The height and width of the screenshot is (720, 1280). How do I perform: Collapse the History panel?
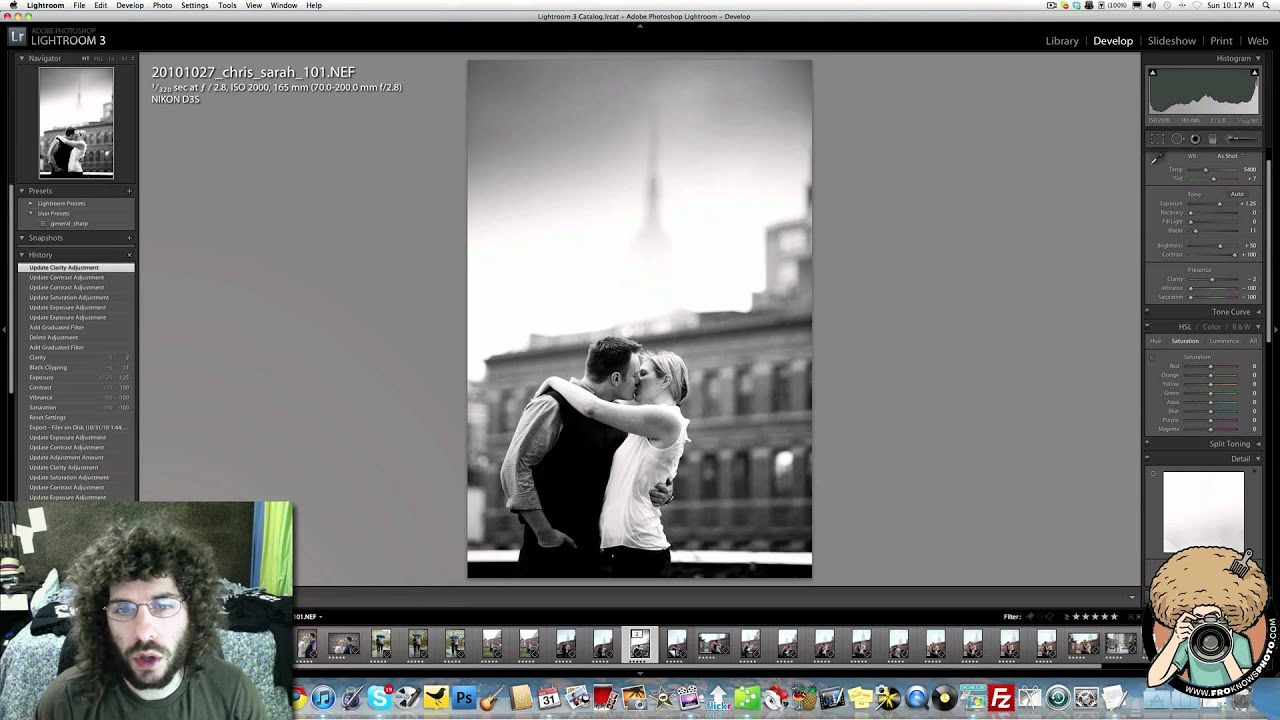[x=22, y=255]
